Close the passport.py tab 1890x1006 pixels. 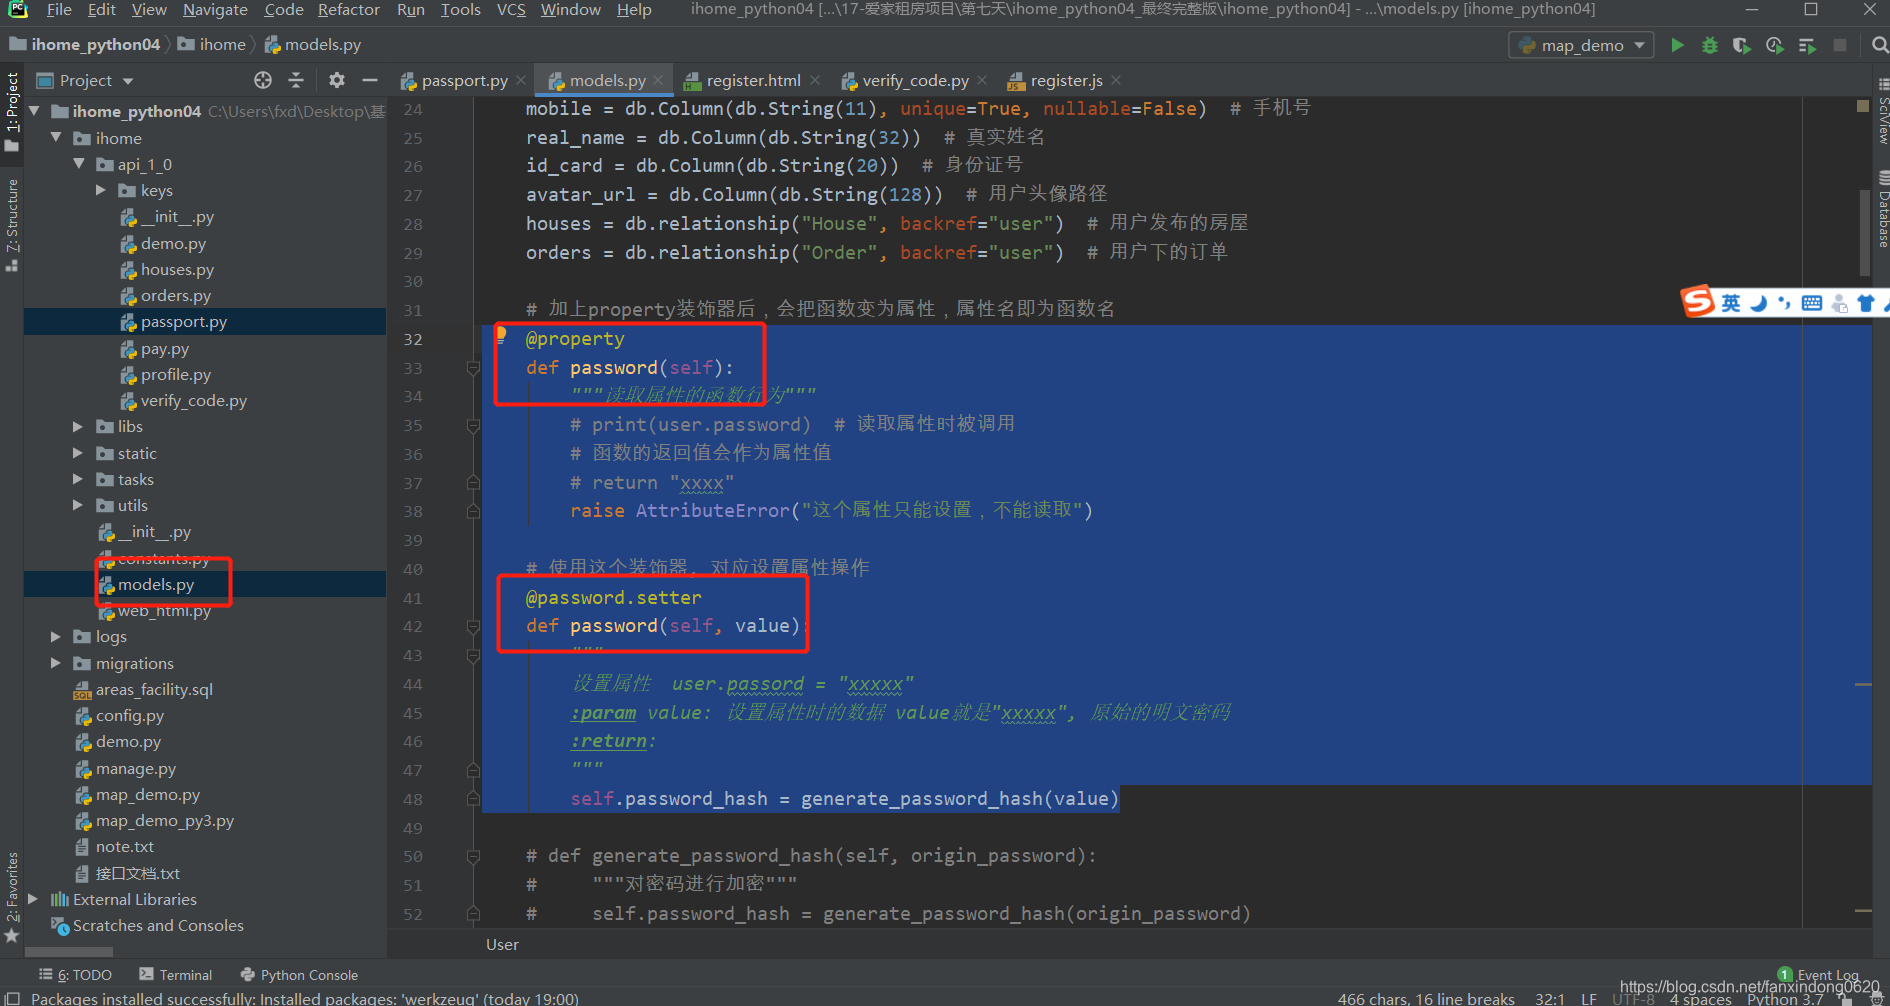[521, 80]
